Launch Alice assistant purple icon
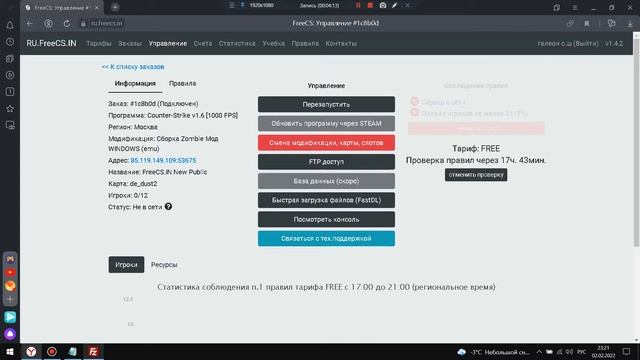Viewport: 640px width, 360px height. point(10,334)
